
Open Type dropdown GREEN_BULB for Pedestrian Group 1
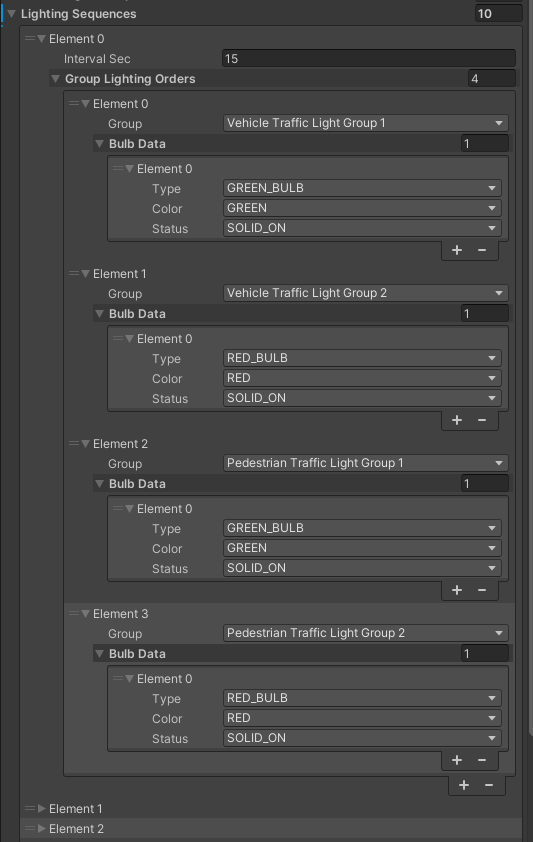pos(362,528)
